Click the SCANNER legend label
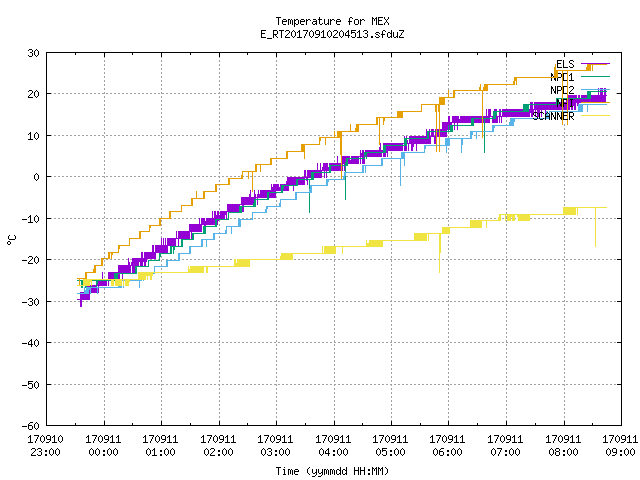The height and width of the screenshot is (480, 640). (x=553, y=116)
